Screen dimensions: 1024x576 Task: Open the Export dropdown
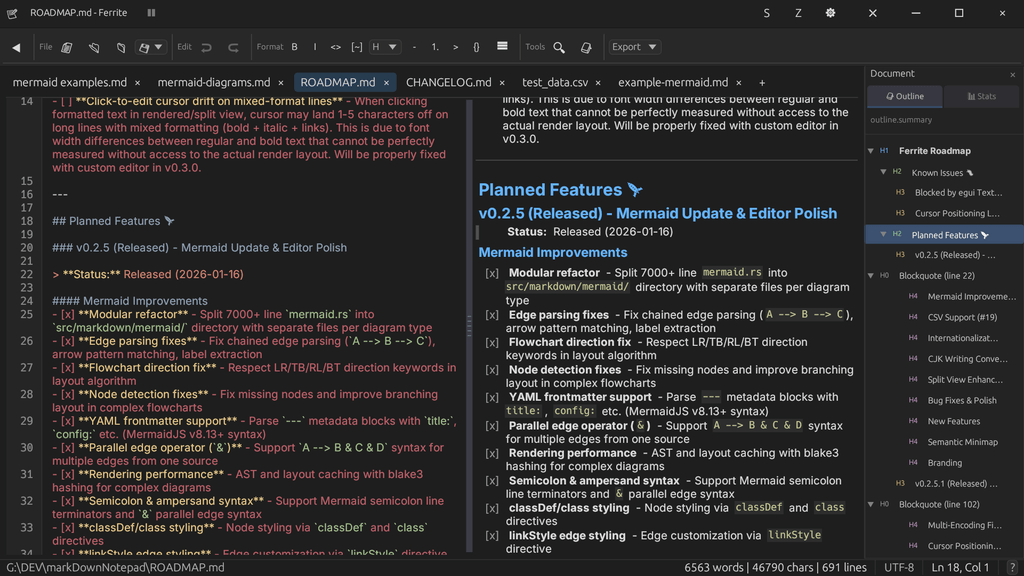(637, 47)
